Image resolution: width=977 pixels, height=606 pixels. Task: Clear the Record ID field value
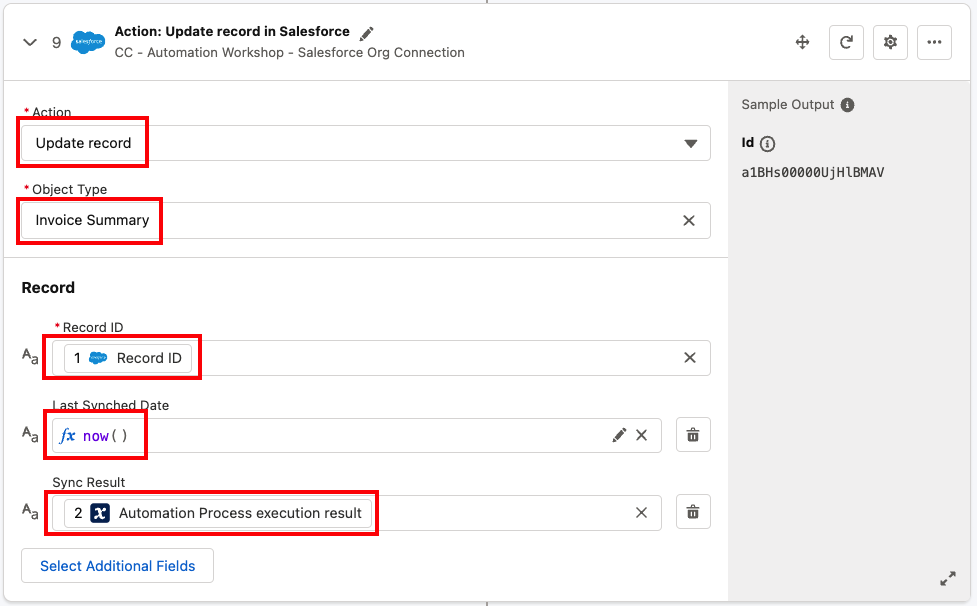click(689, 358)
